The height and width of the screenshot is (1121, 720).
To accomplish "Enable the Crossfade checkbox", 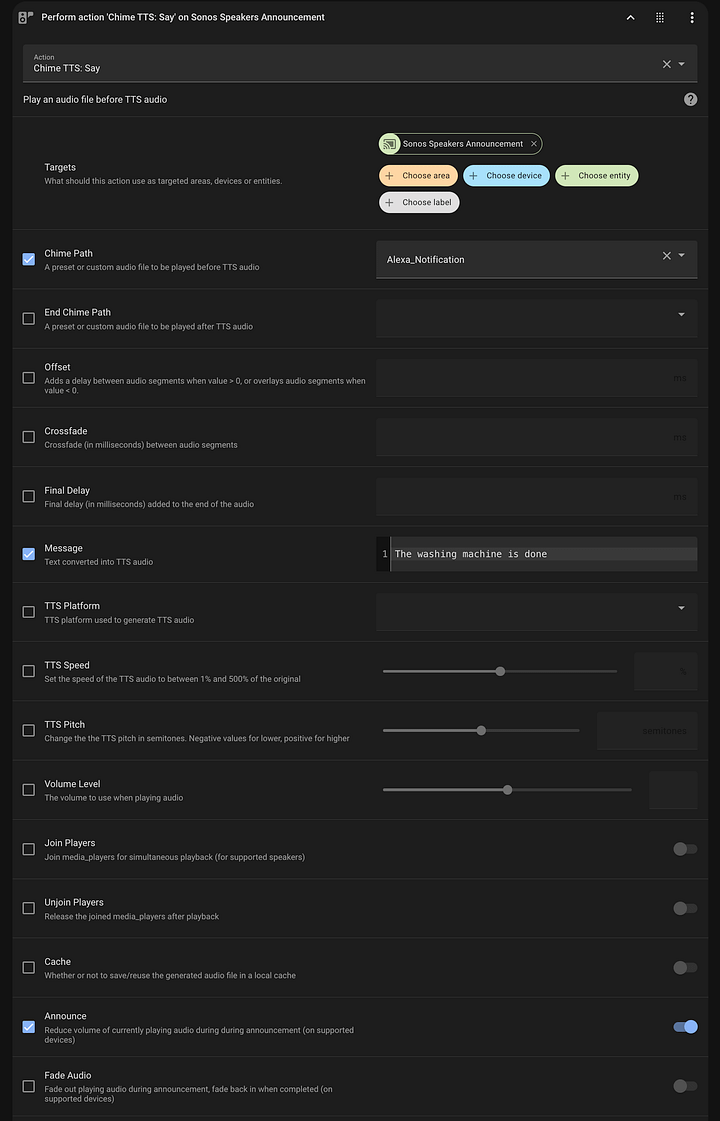I will point(29,437).
